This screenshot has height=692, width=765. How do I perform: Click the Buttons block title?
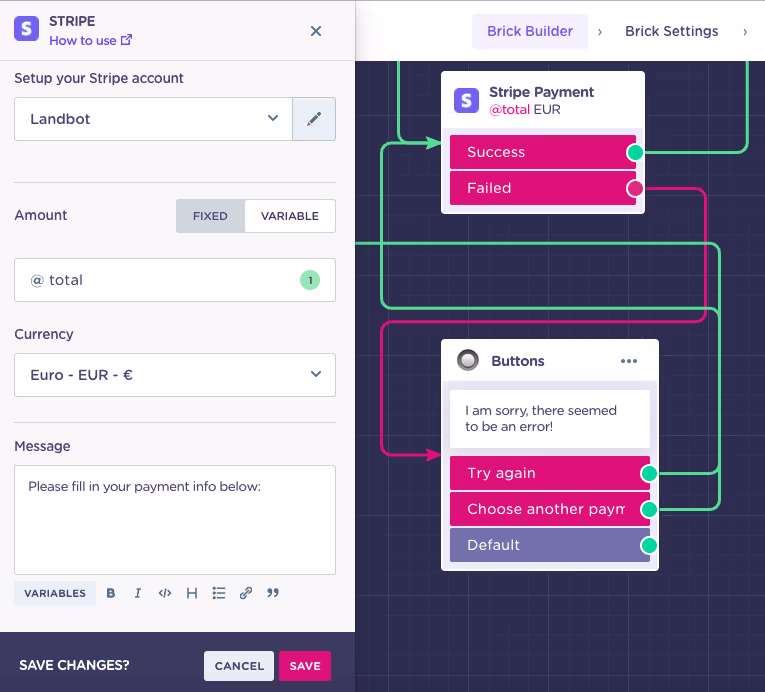pyautogui.click(x=518, y=361)
